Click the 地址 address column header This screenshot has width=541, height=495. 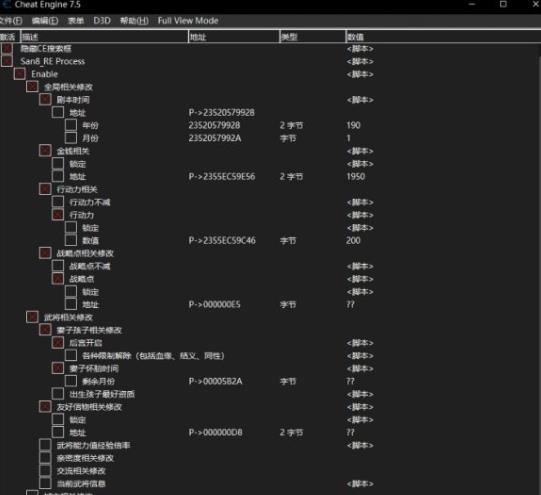pos(234,37)
